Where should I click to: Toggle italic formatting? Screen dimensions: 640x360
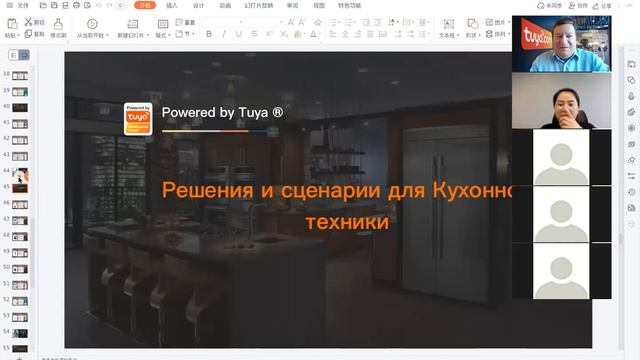224,34
